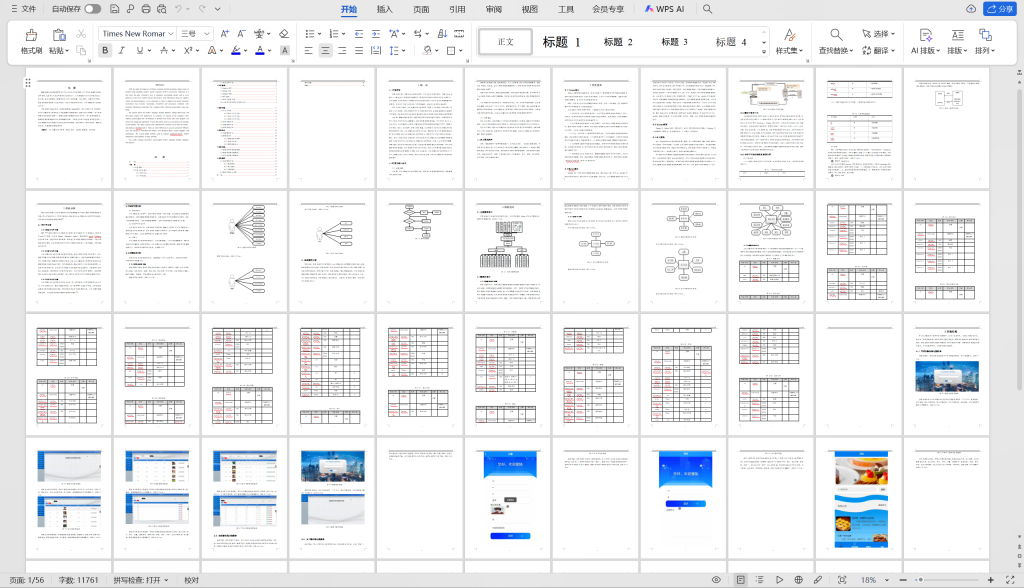Apply the 标题 2 heading style
The image size is (1024, 588).
coord(618,42)
